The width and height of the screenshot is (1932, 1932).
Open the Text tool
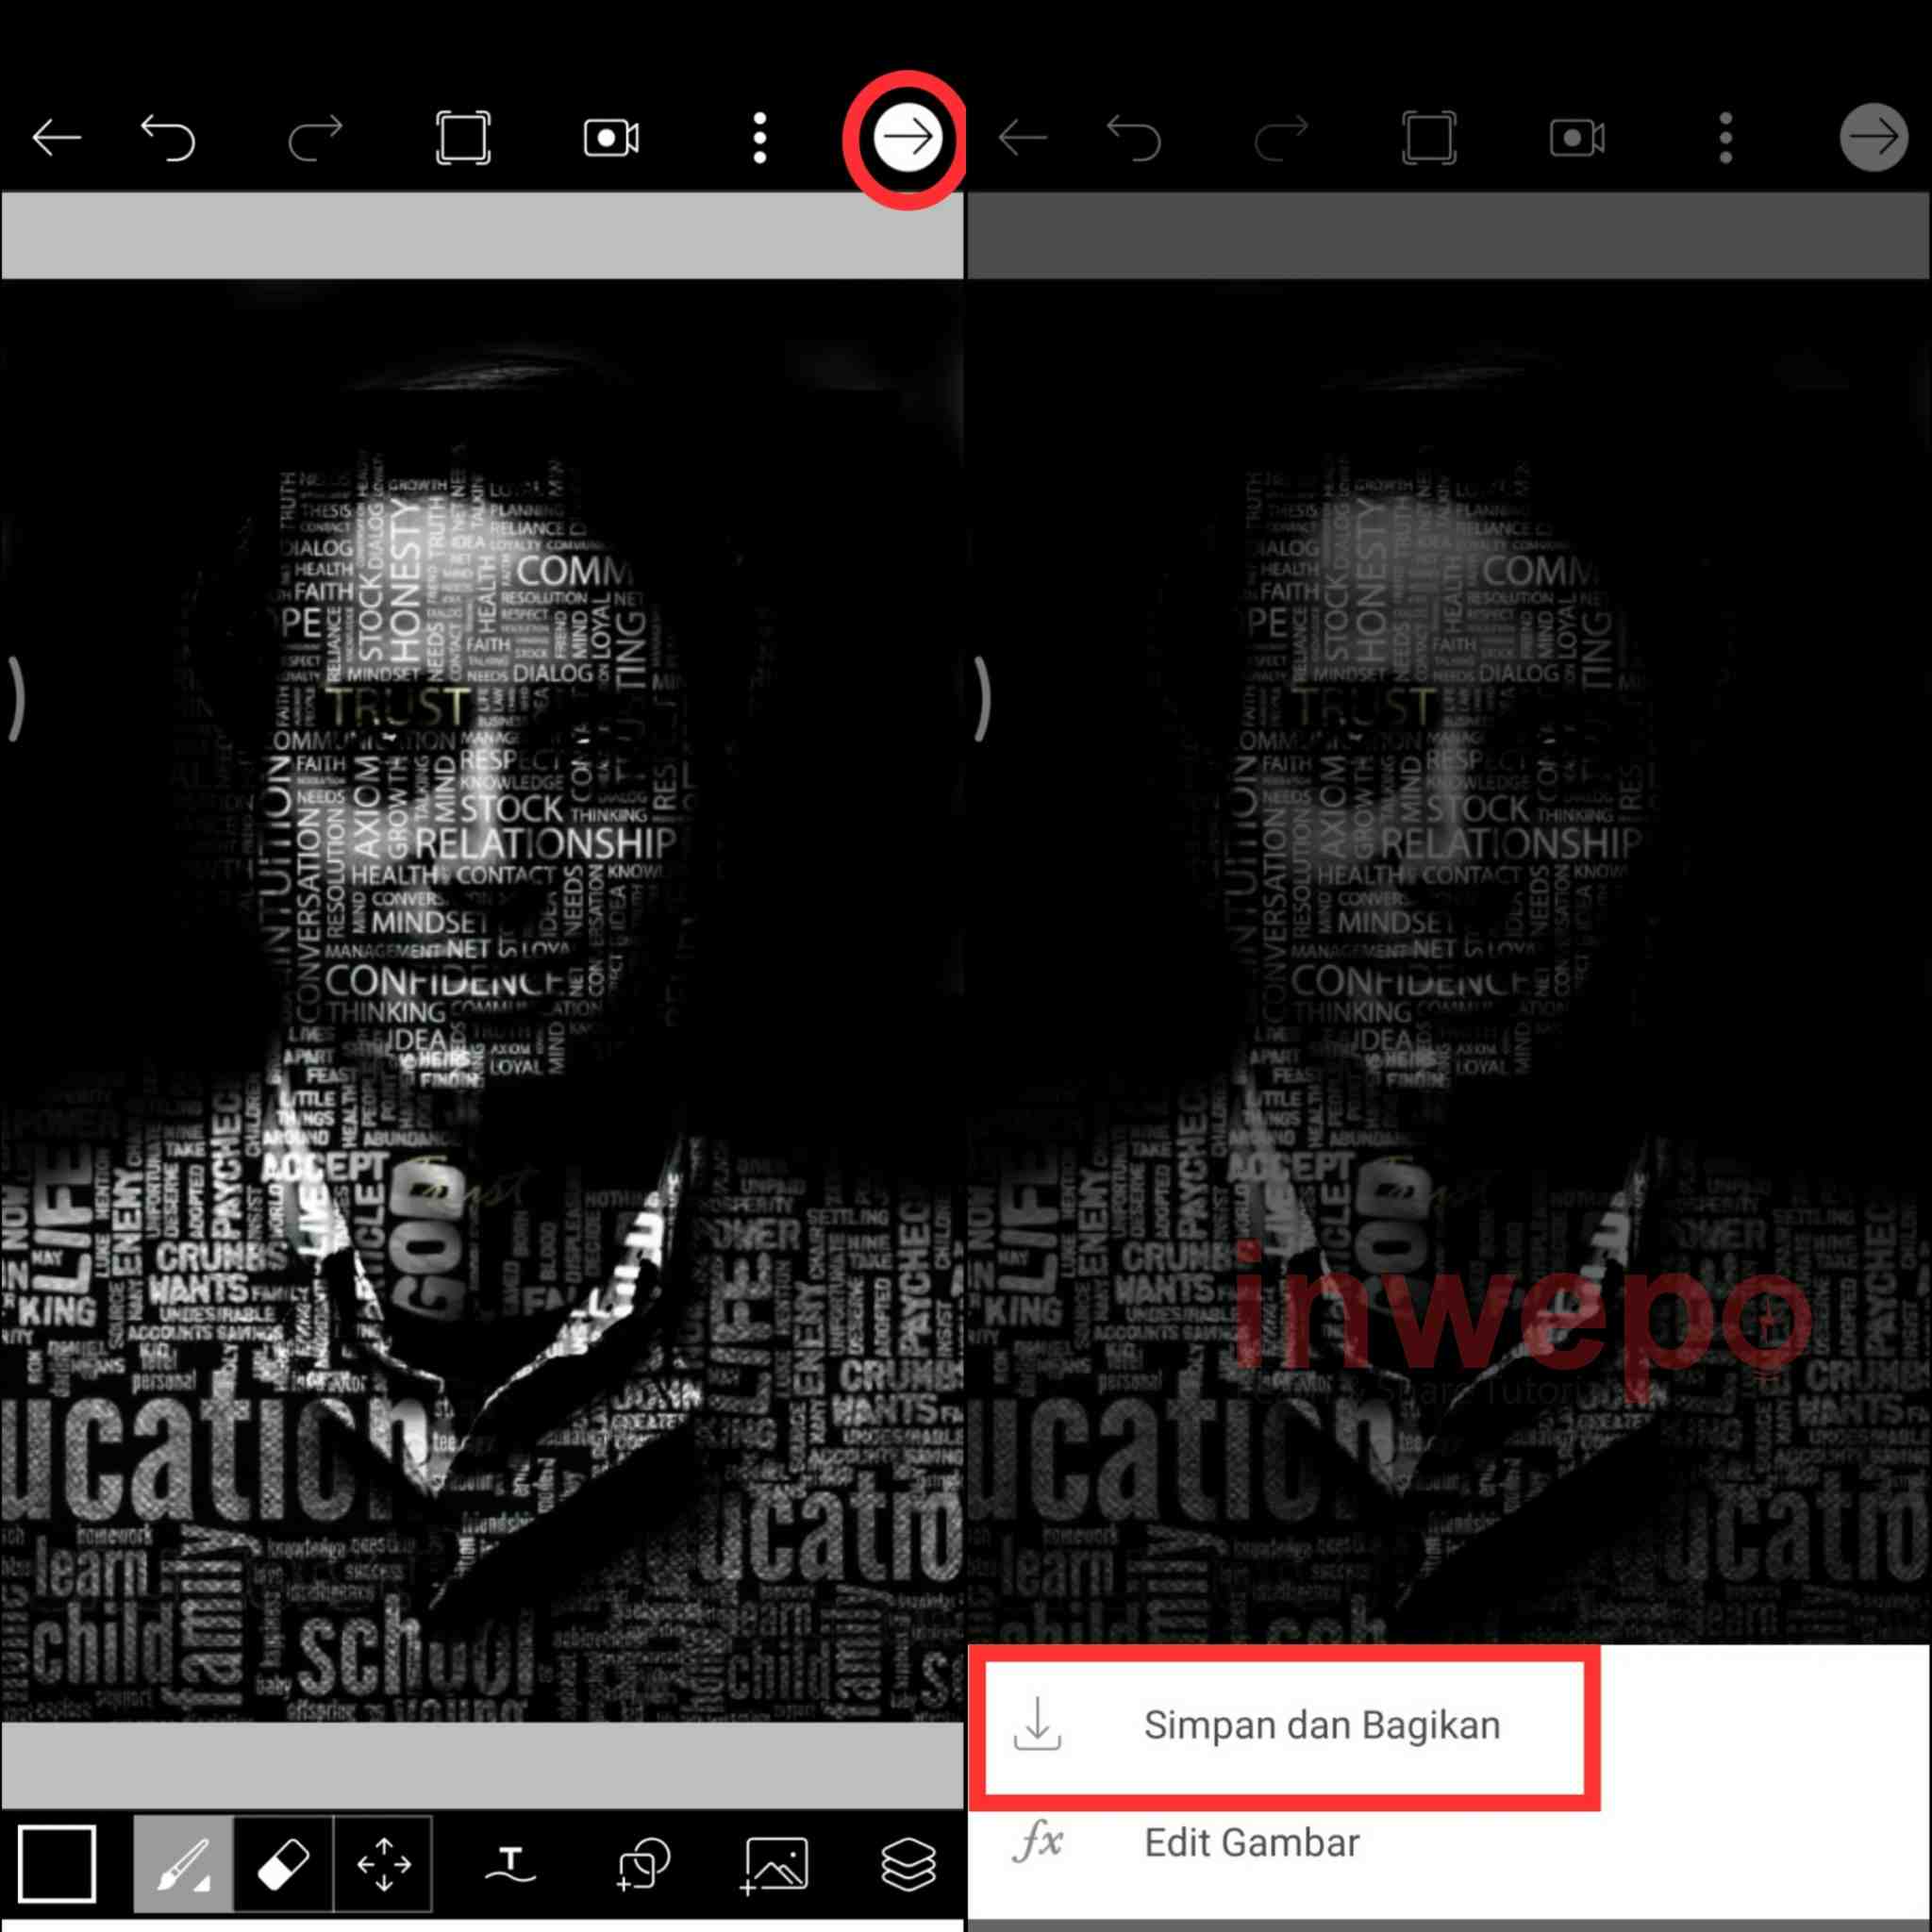coord(511,1864)
